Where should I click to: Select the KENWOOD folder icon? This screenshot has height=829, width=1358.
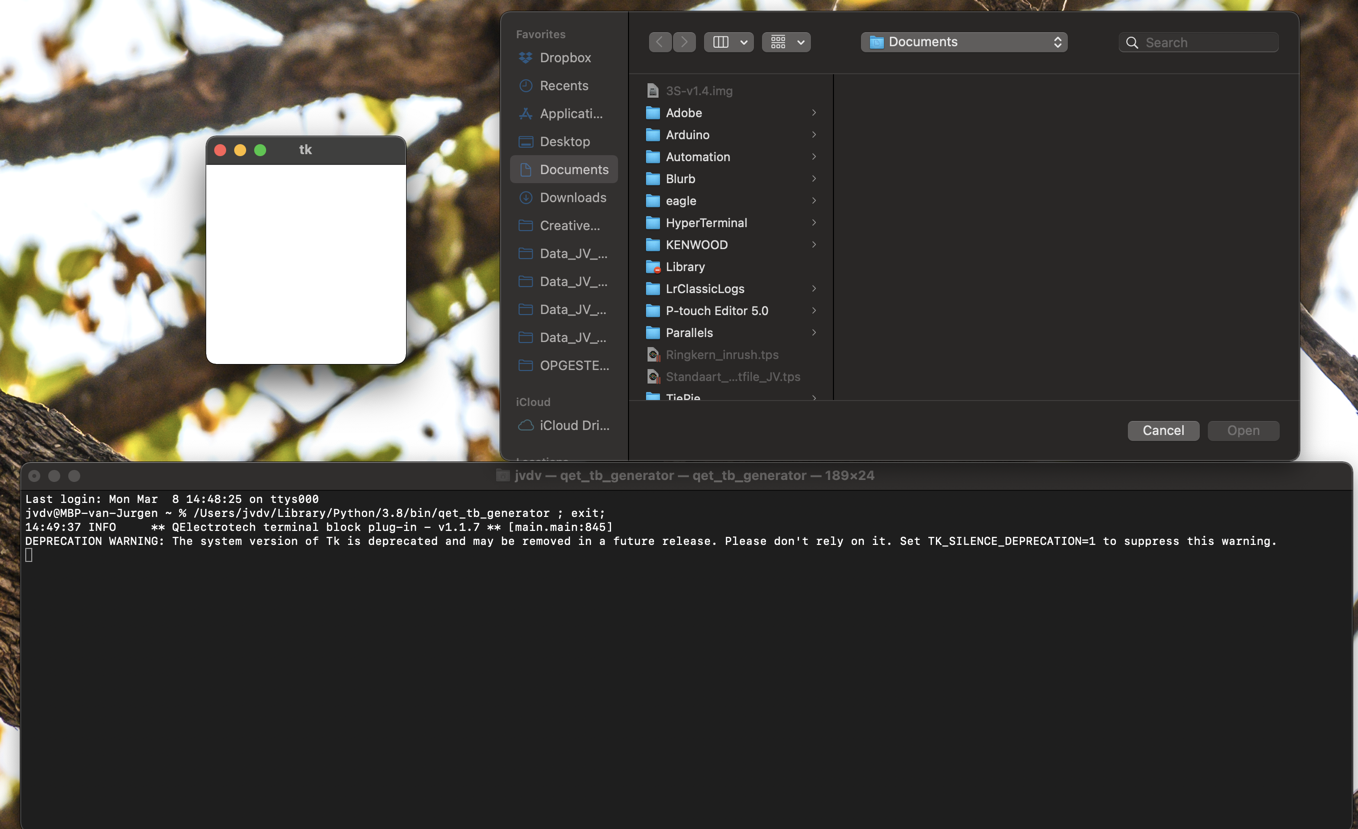(653, 245)
